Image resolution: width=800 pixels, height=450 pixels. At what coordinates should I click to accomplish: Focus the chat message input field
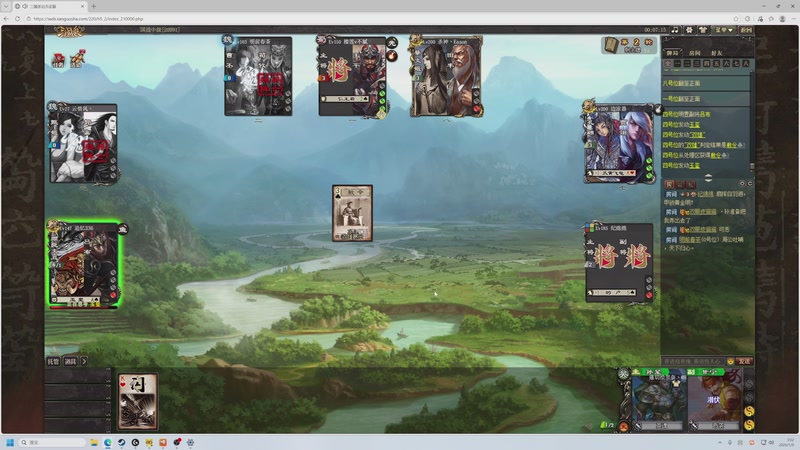click(x=693, y=361)
